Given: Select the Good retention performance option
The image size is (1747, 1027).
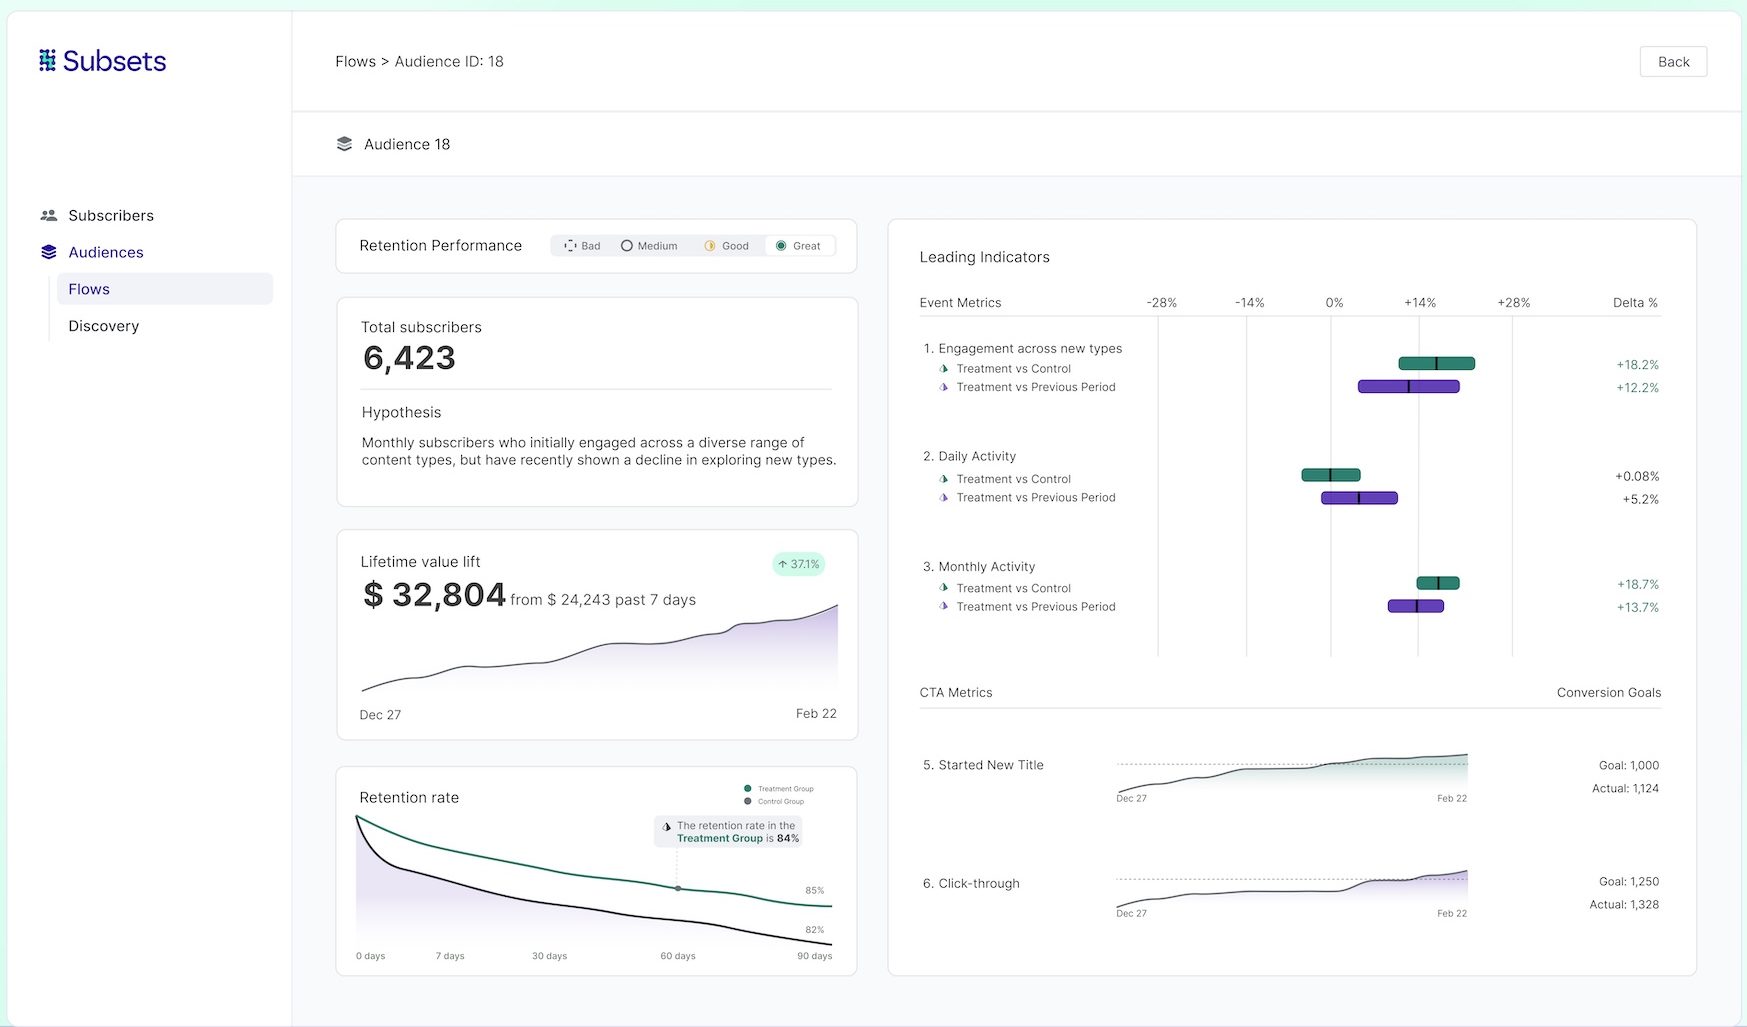Looking at the screenshot, I should (x=726, y=246).
